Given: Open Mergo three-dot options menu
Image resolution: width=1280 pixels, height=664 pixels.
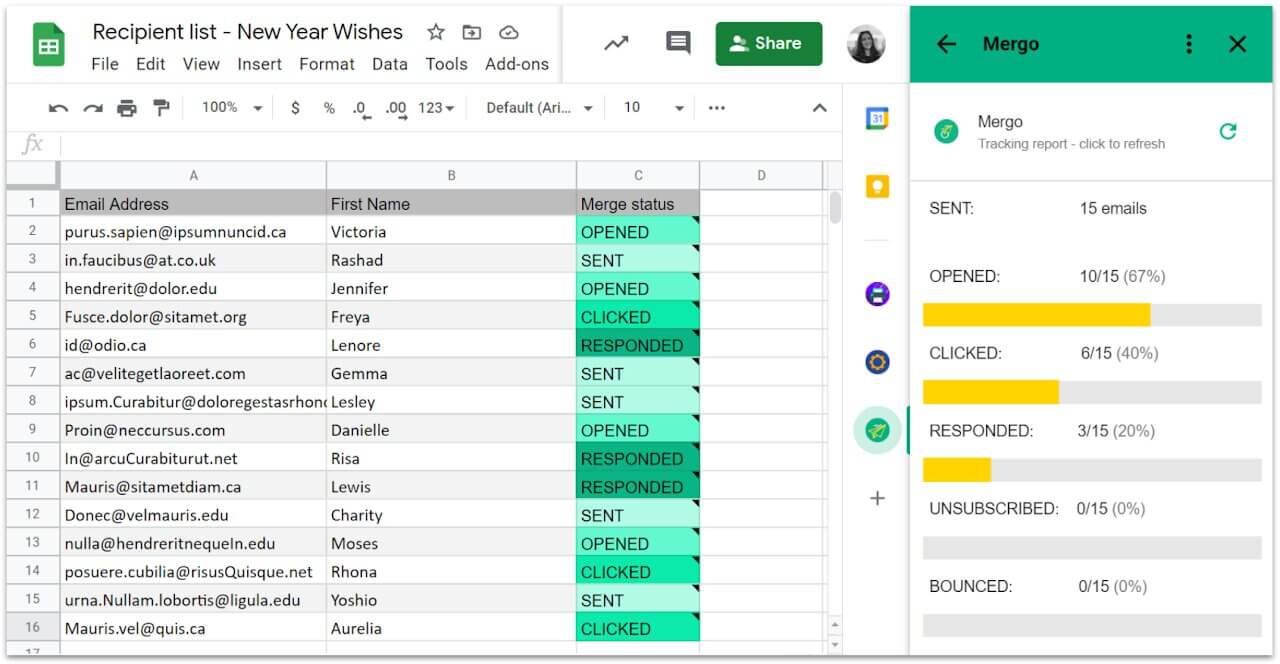Looking at the screenshot, I should point(1189,44).
